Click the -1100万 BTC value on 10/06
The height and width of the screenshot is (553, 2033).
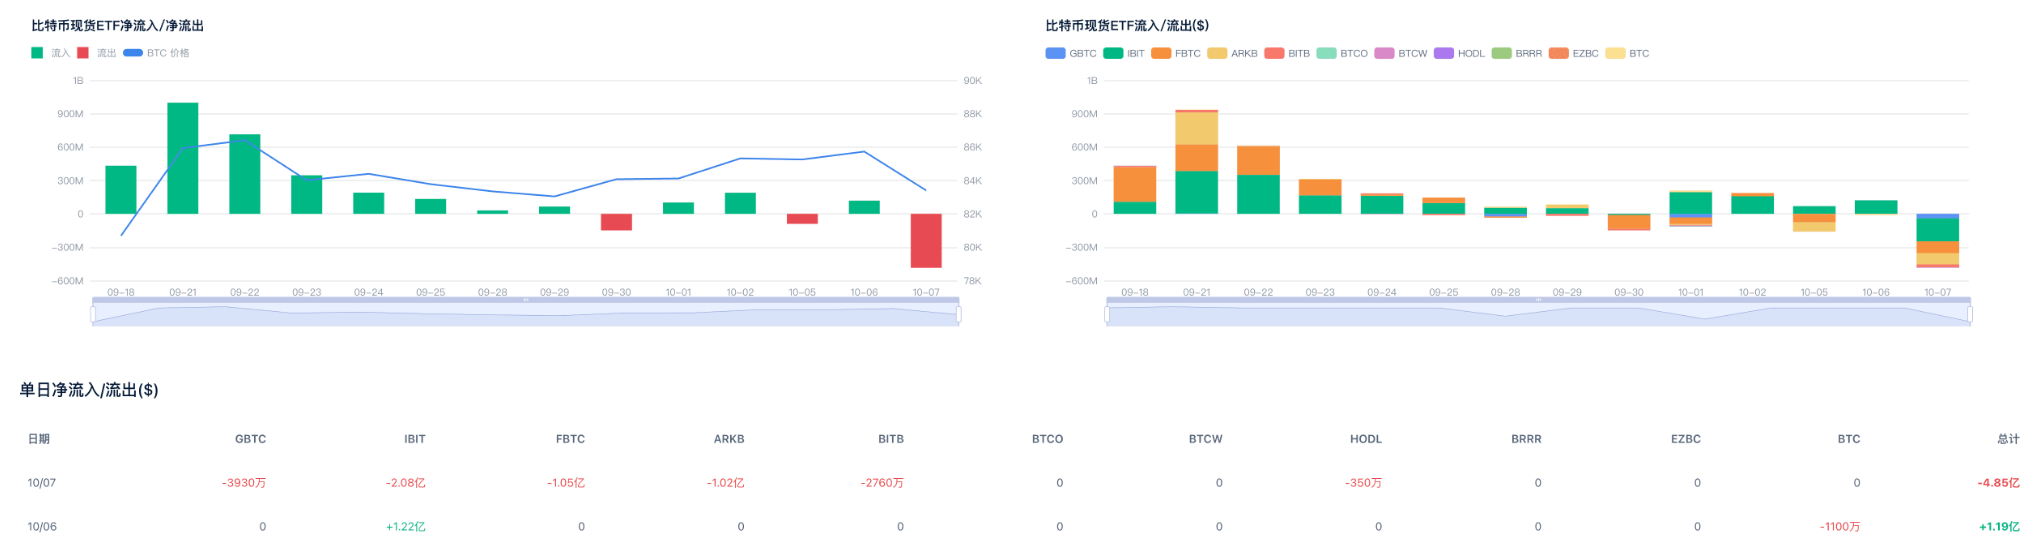point(1840,527)
